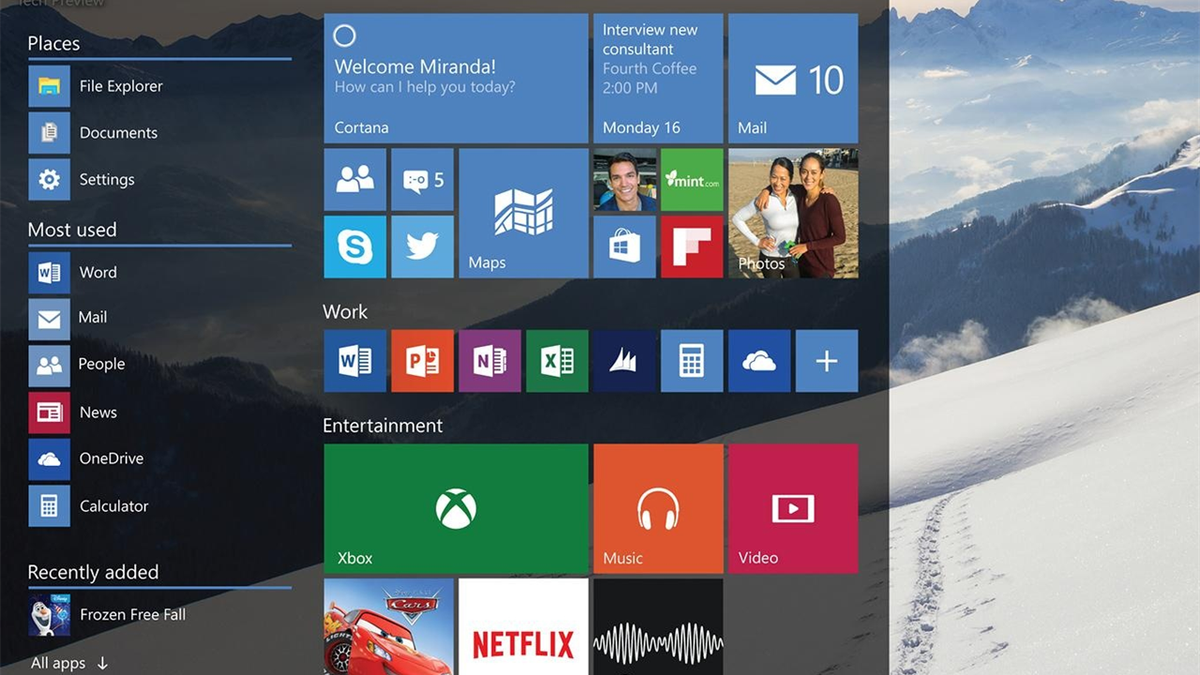Open Documents folder in Places

pos(93,132)
